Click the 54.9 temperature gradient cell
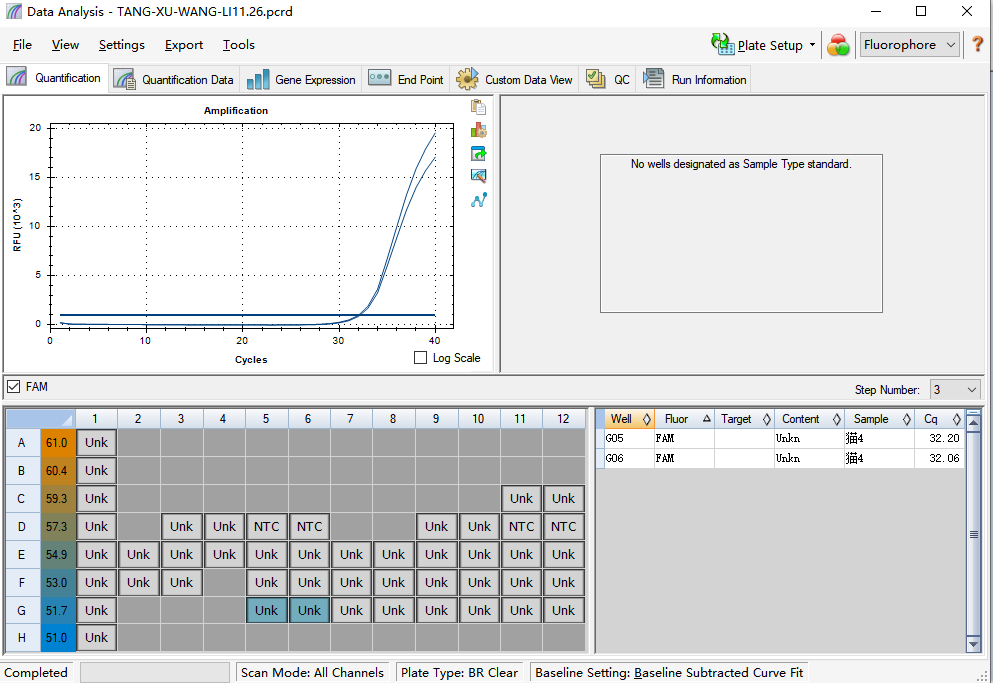 (57, 554)
